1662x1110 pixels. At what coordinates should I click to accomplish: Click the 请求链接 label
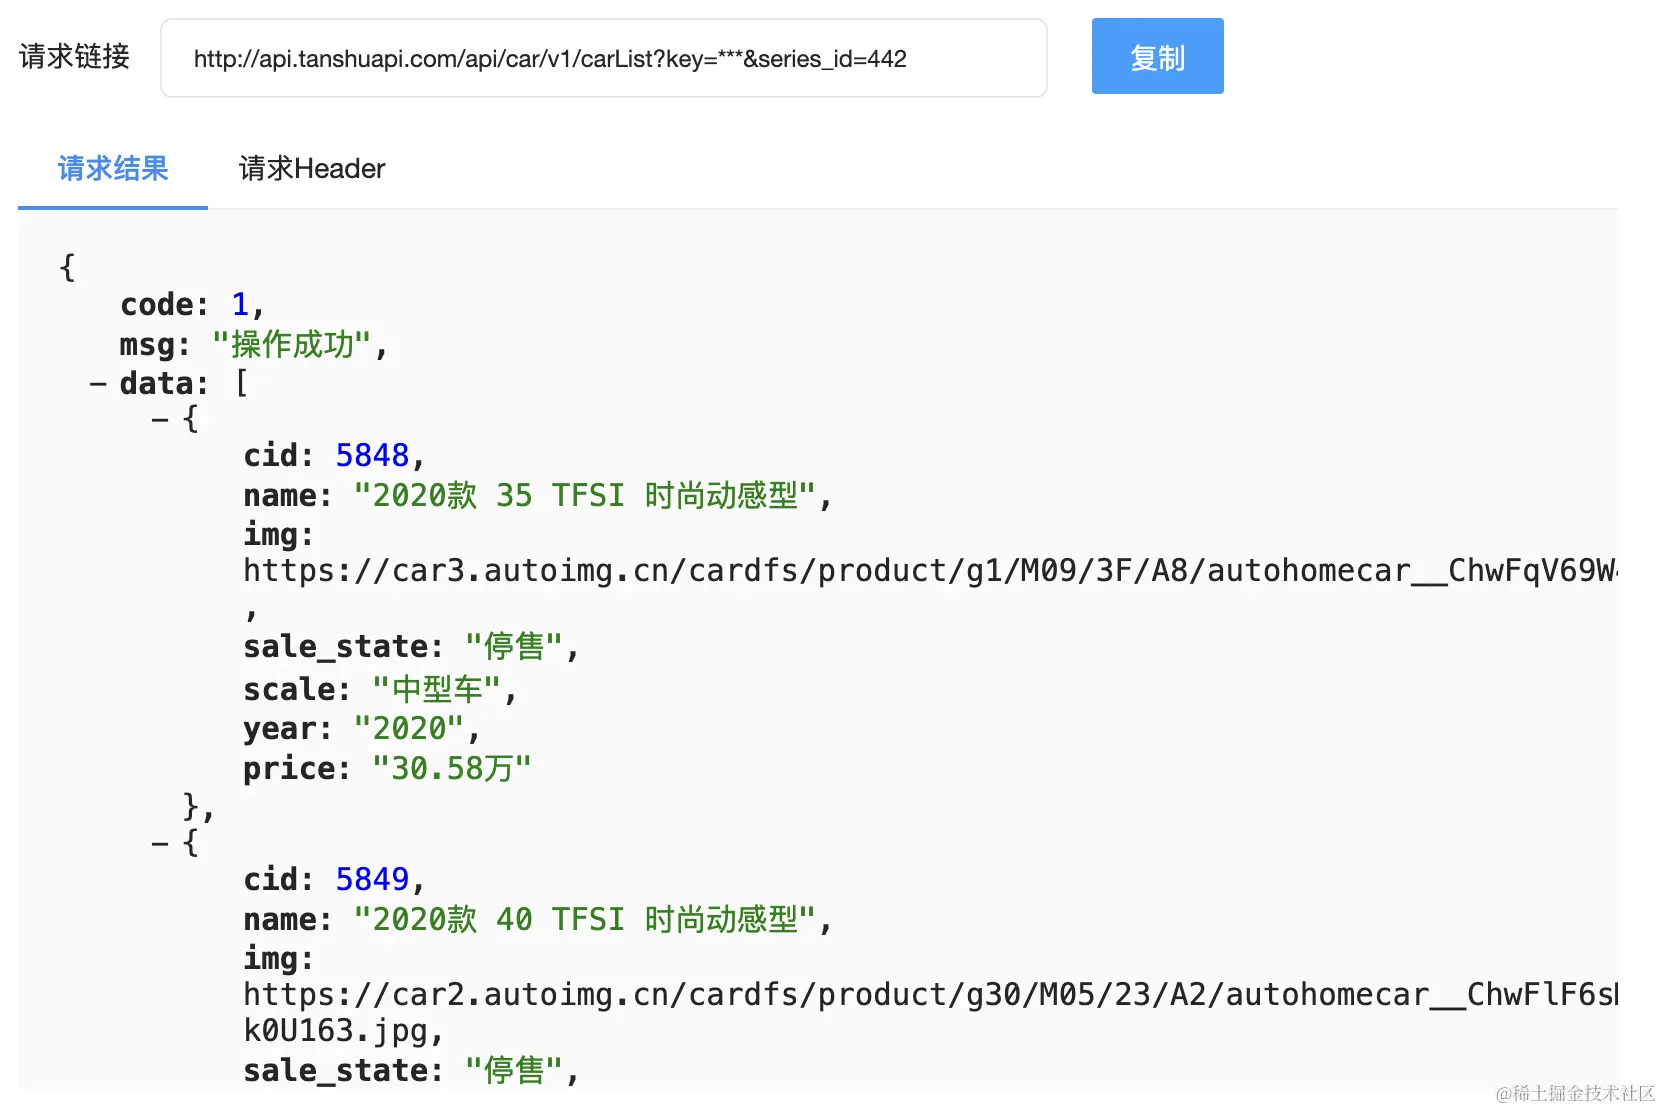click(75, 57)
